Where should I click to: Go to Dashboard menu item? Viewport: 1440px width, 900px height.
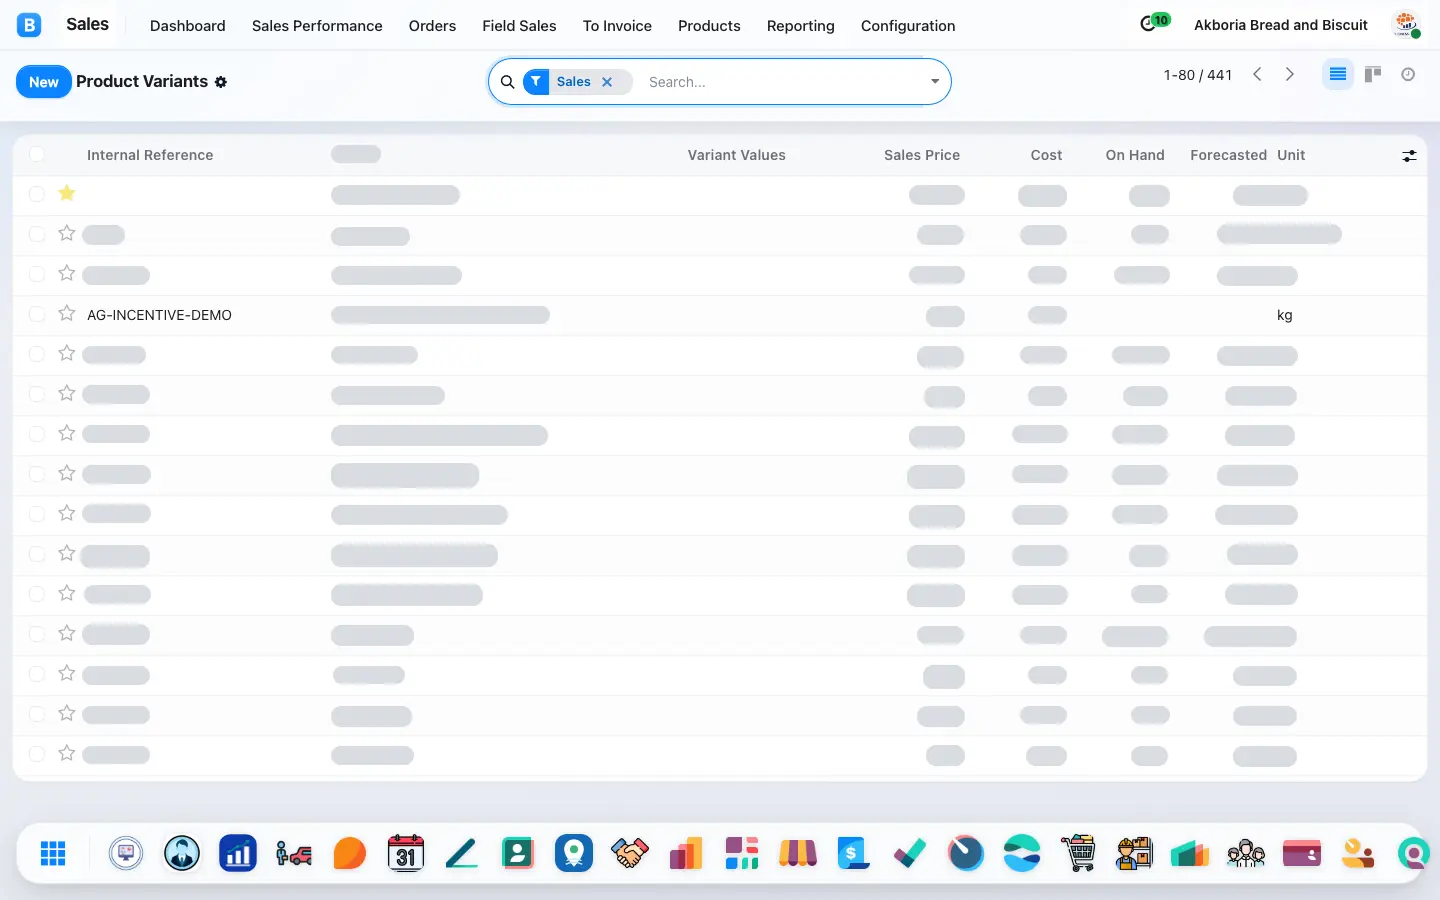188,26
